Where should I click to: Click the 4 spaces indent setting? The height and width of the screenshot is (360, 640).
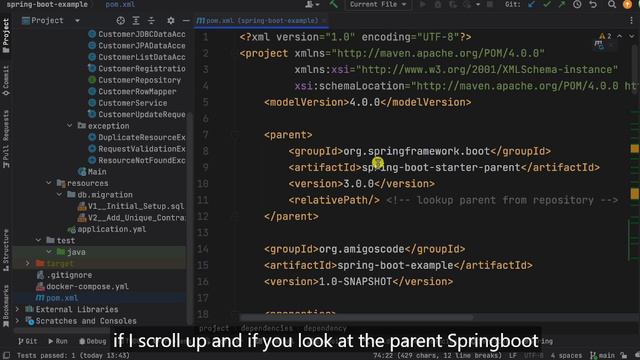566,356
